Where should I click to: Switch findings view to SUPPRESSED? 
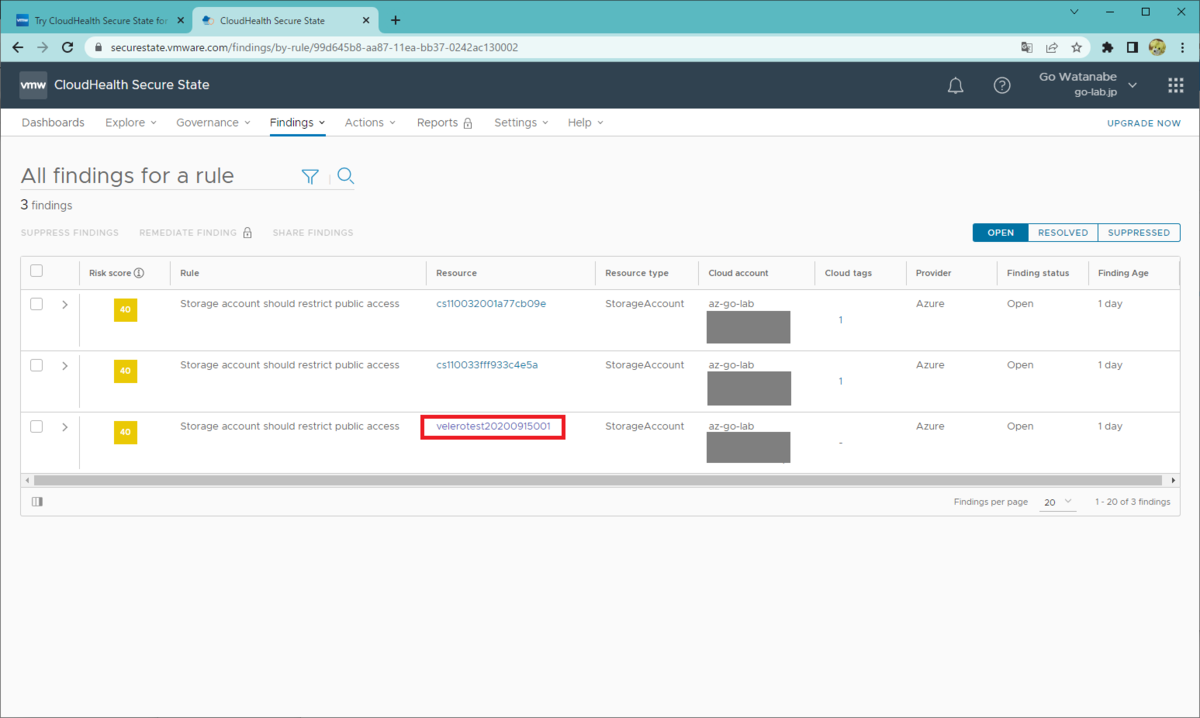tap(1138, 233)
